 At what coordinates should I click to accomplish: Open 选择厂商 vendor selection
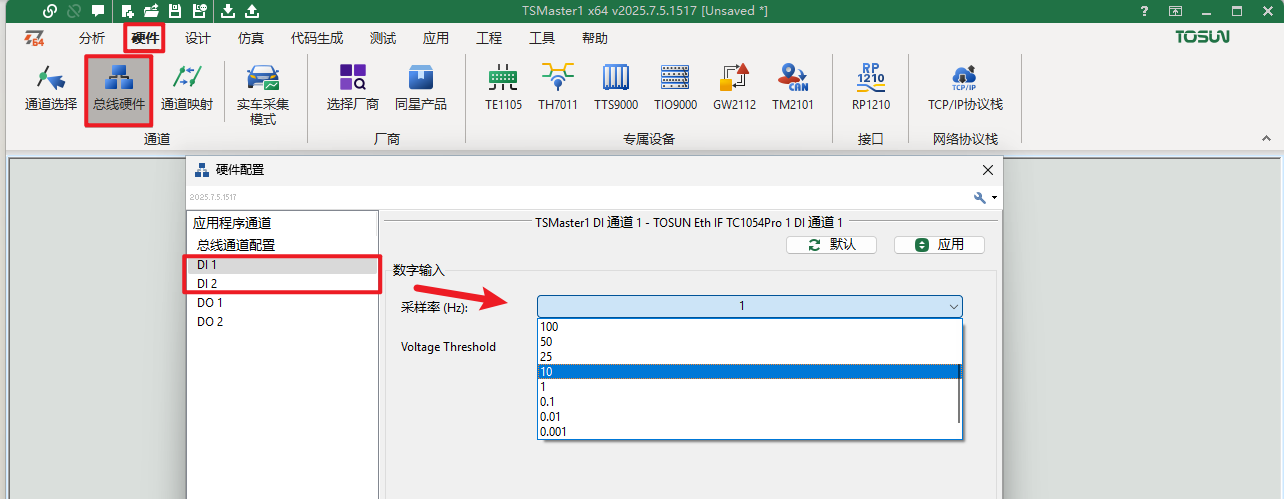(x=353, y=88)
